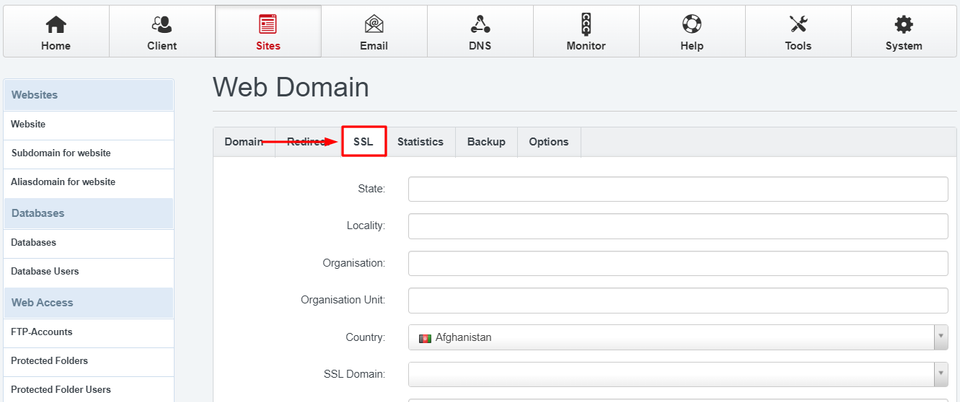Select the Options tab
960x402 pixels.
tap(548, 142)
